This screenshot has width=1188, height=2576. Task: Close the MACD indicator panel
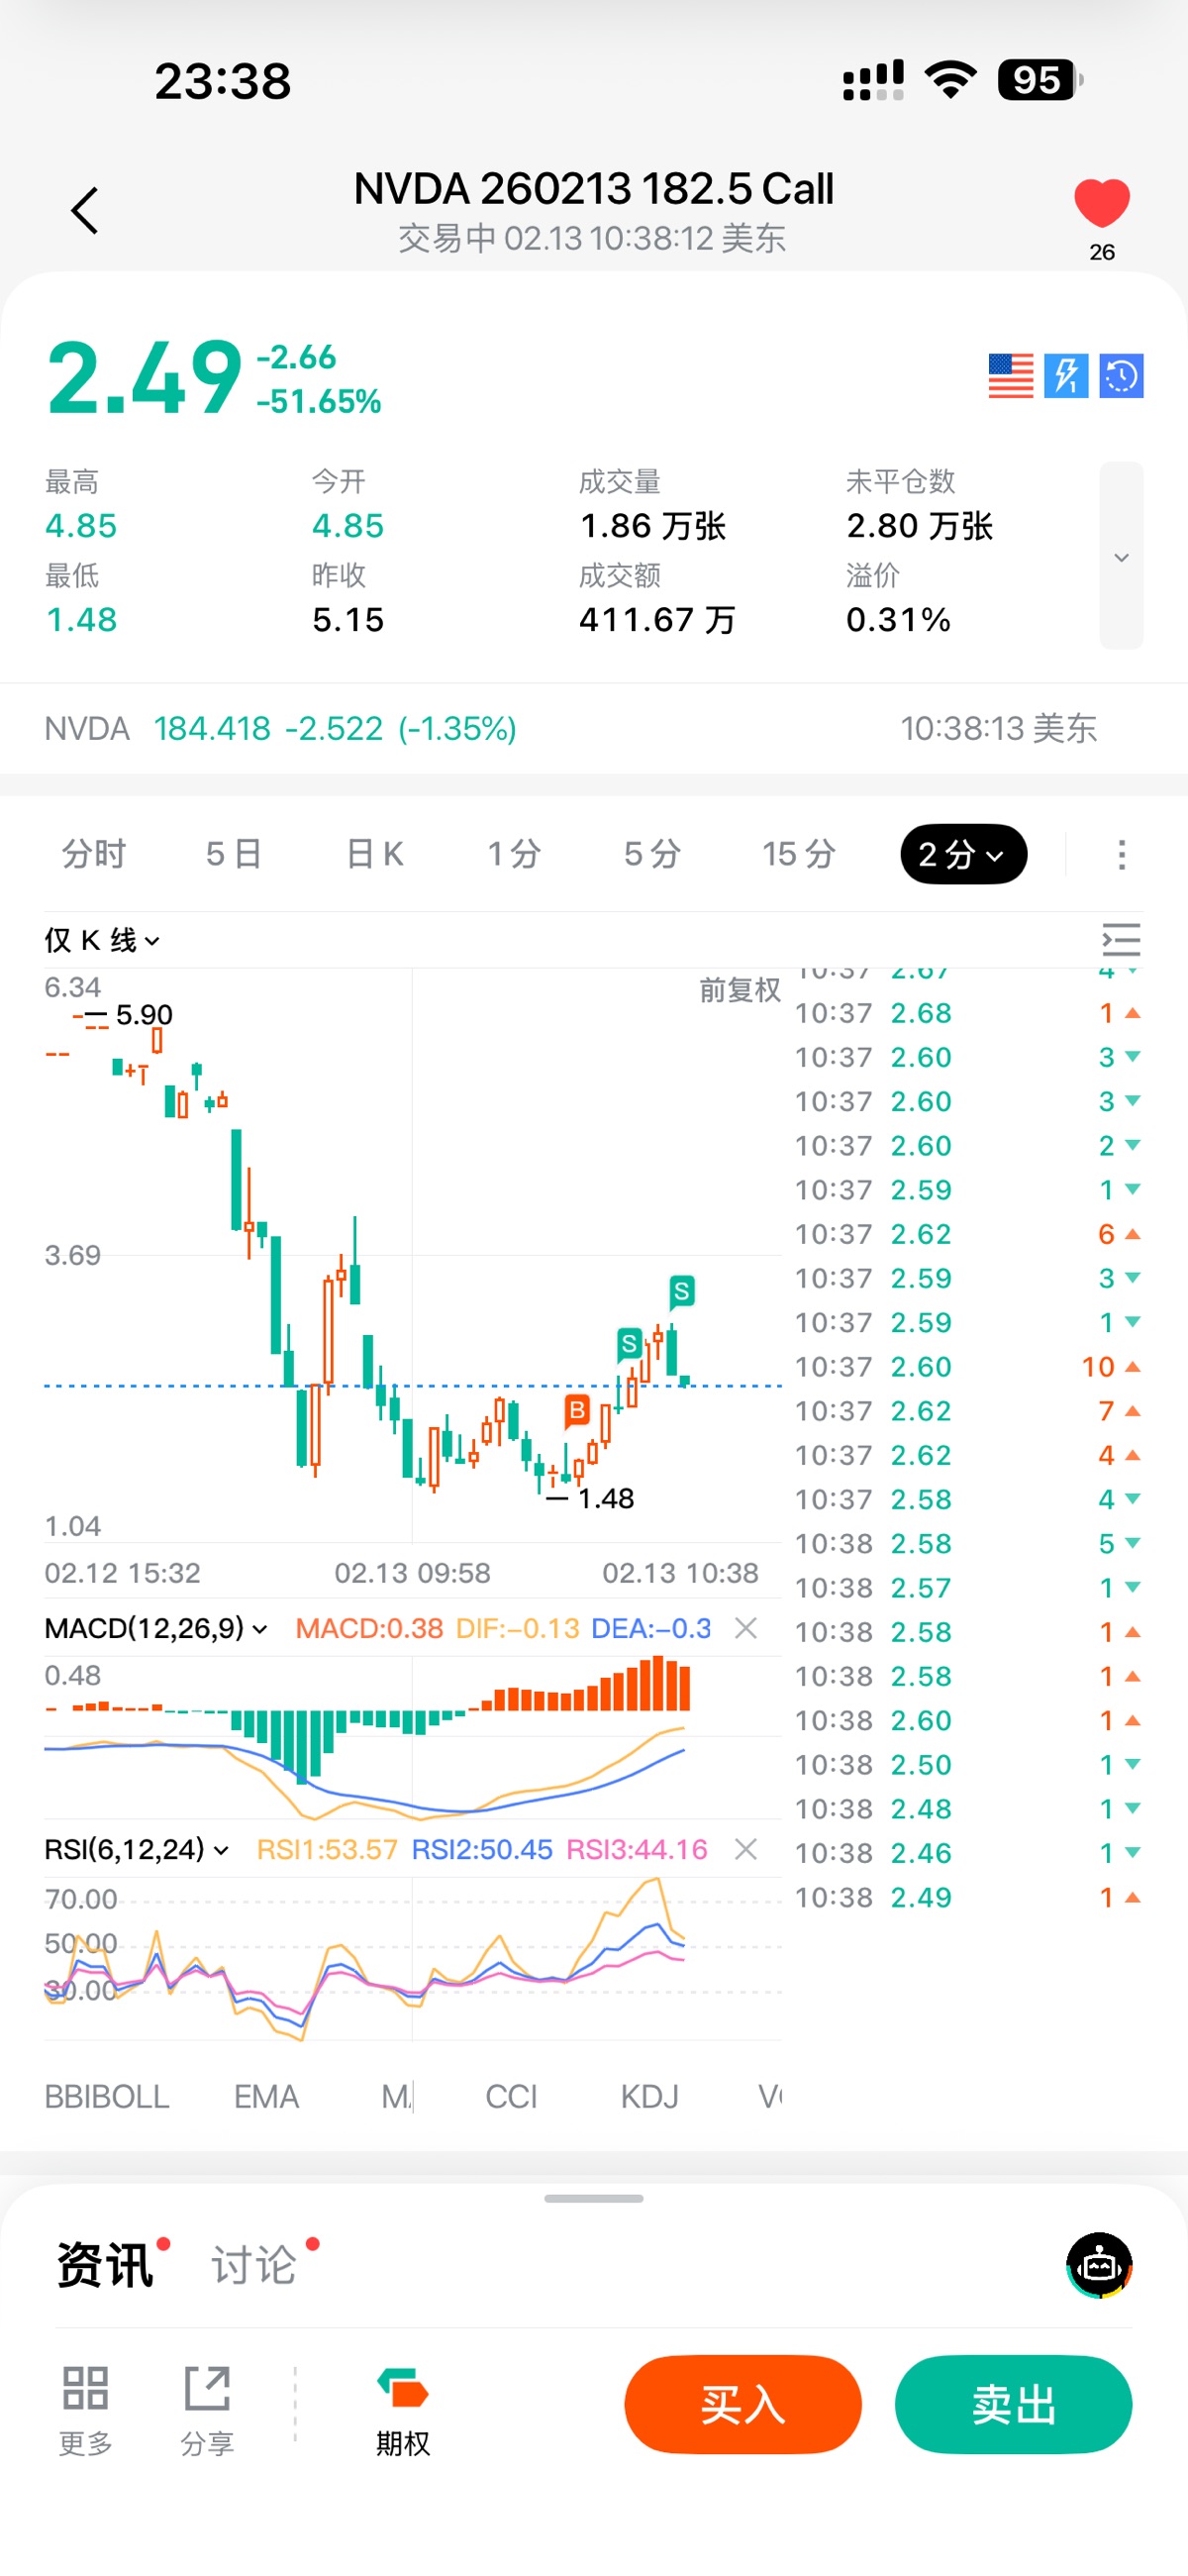click(745, 1628)
